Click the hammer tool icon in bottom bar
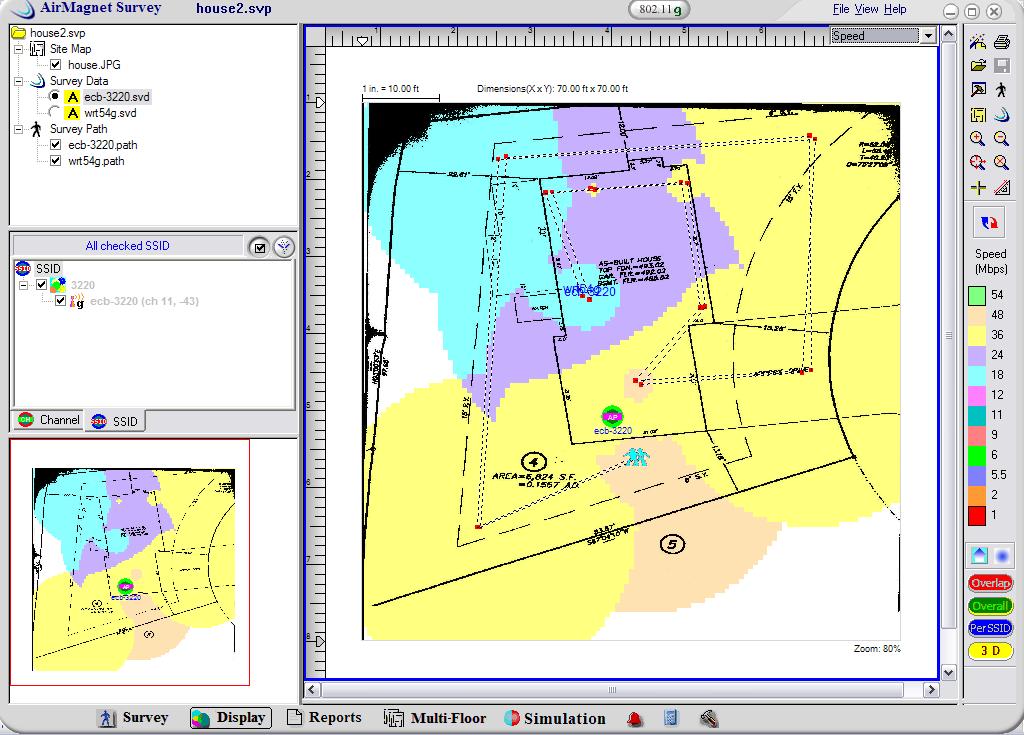 coord(709,719)
